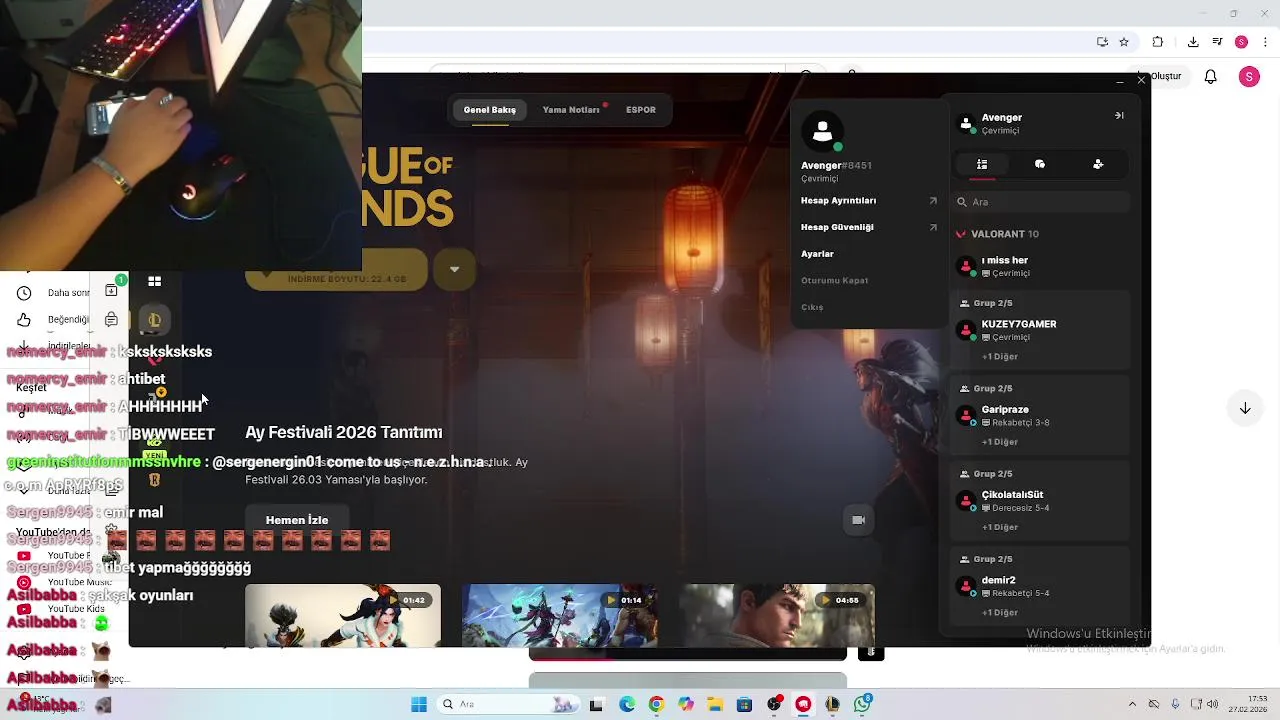Open File Explorer from the taskbar
This screenshot has width=1280, height=720.
[x=716, y=704]
